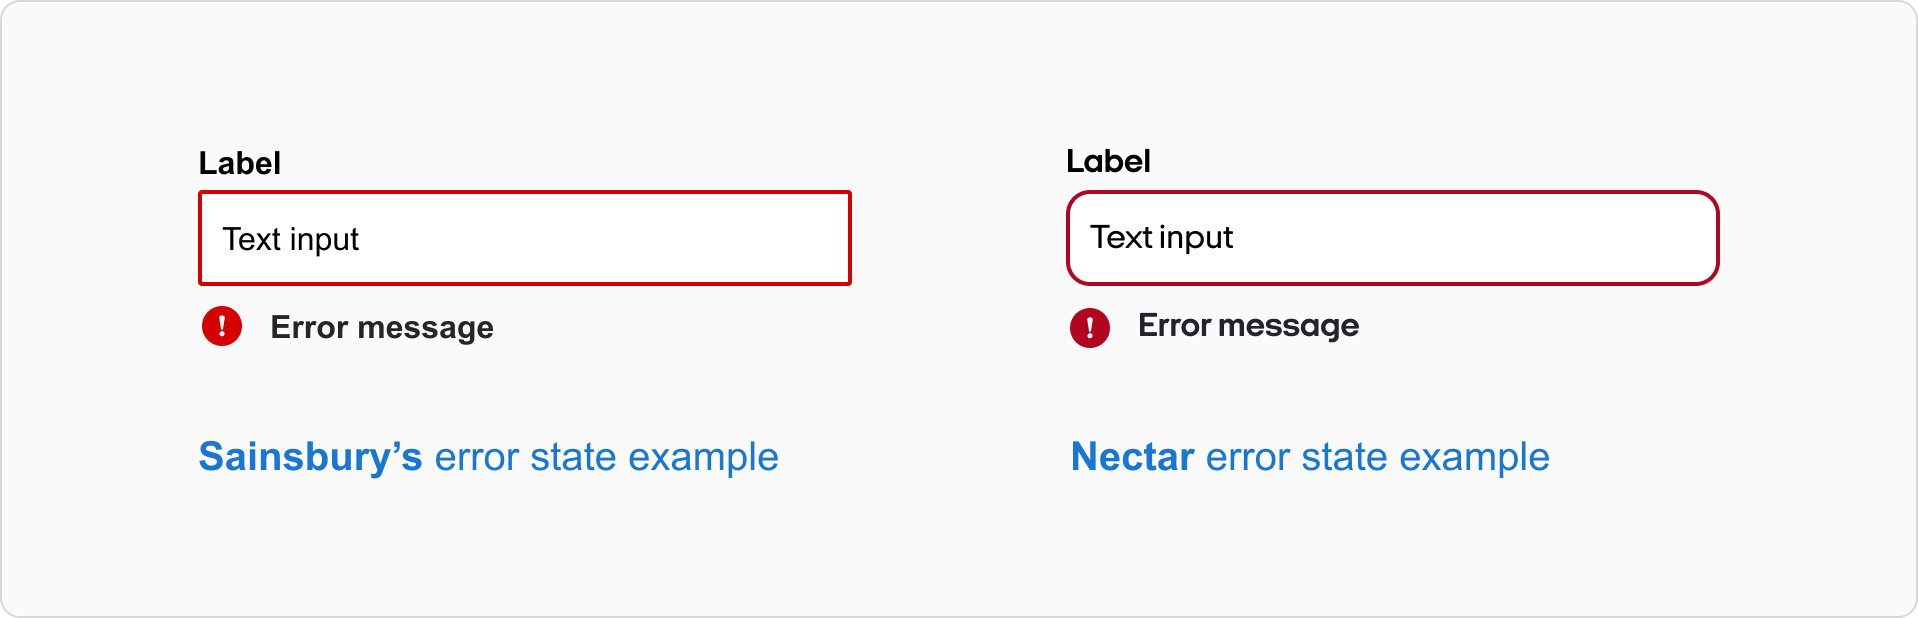The width and height of the screenshot is (1918, 618).
Task: Click the placeholder text in the Nectar input
Action: 1162,238
